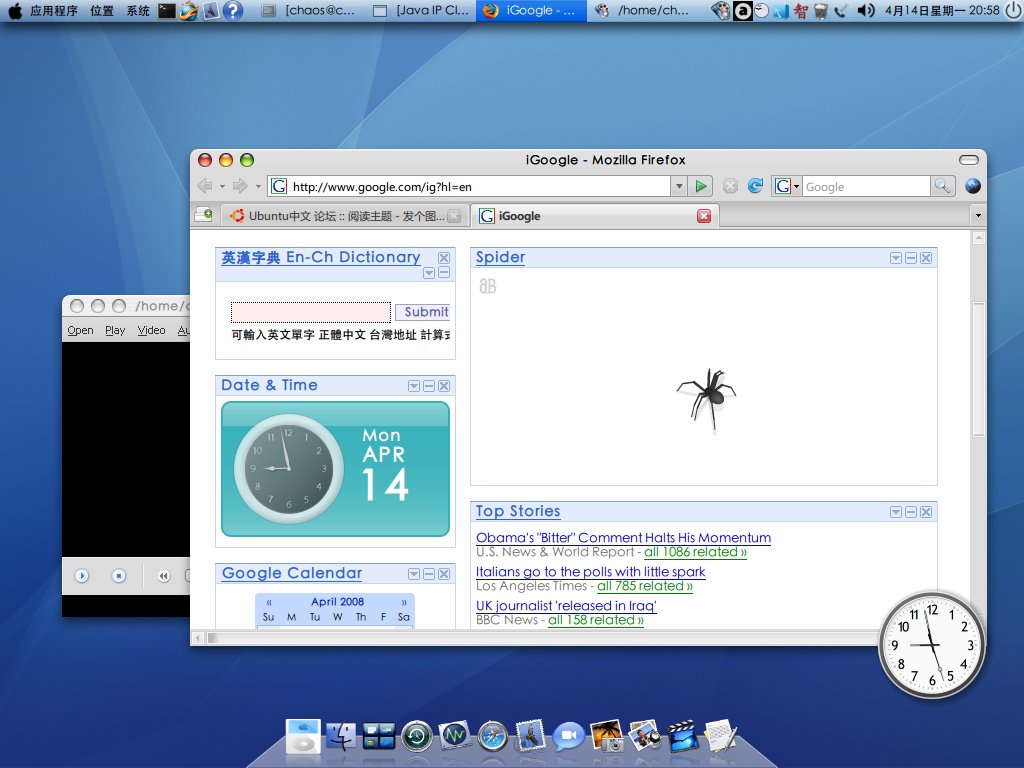Switch to the Ubuntu中文 论坛 tab
Image resolution: width=1024 pixels, height=768 pixels.
point(345,216)
